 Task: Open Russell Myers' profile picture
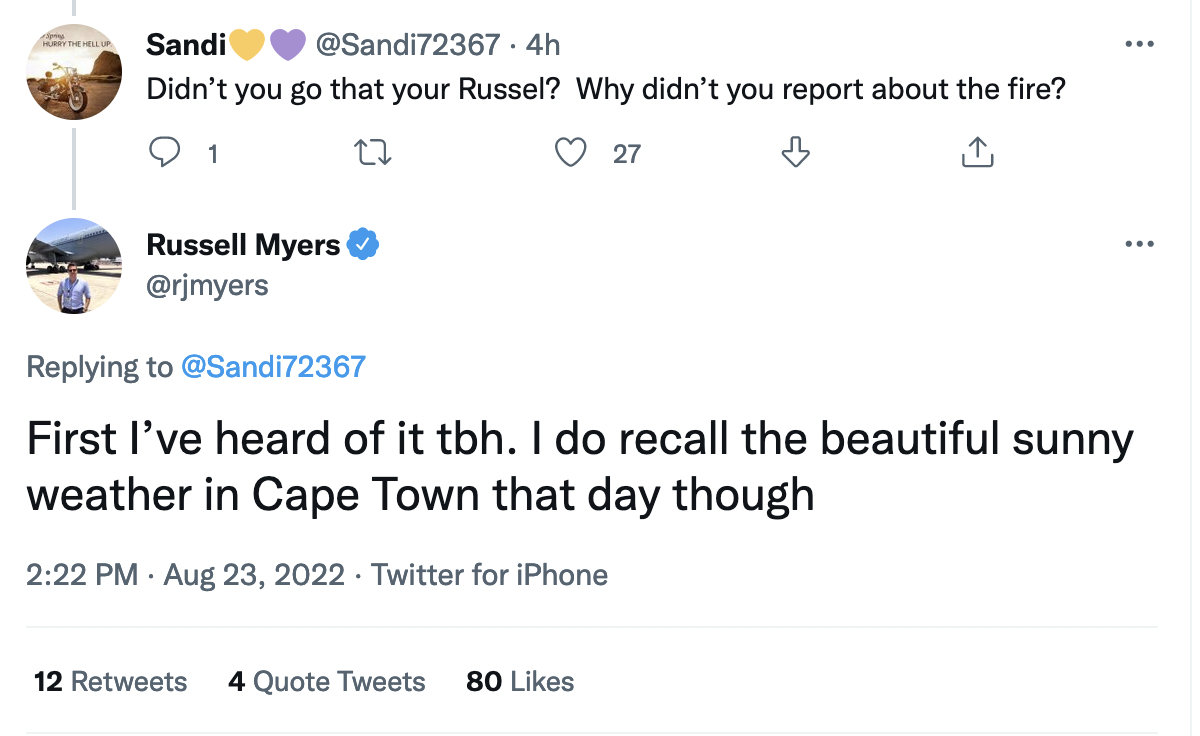[73, 266]
